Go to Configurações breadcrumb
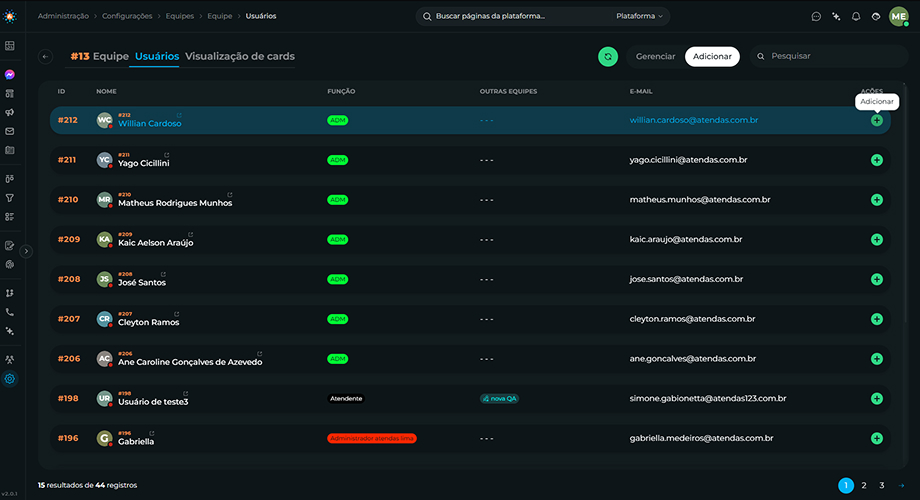The height and width of the screenshot is (500, 920). pos(127,16)
